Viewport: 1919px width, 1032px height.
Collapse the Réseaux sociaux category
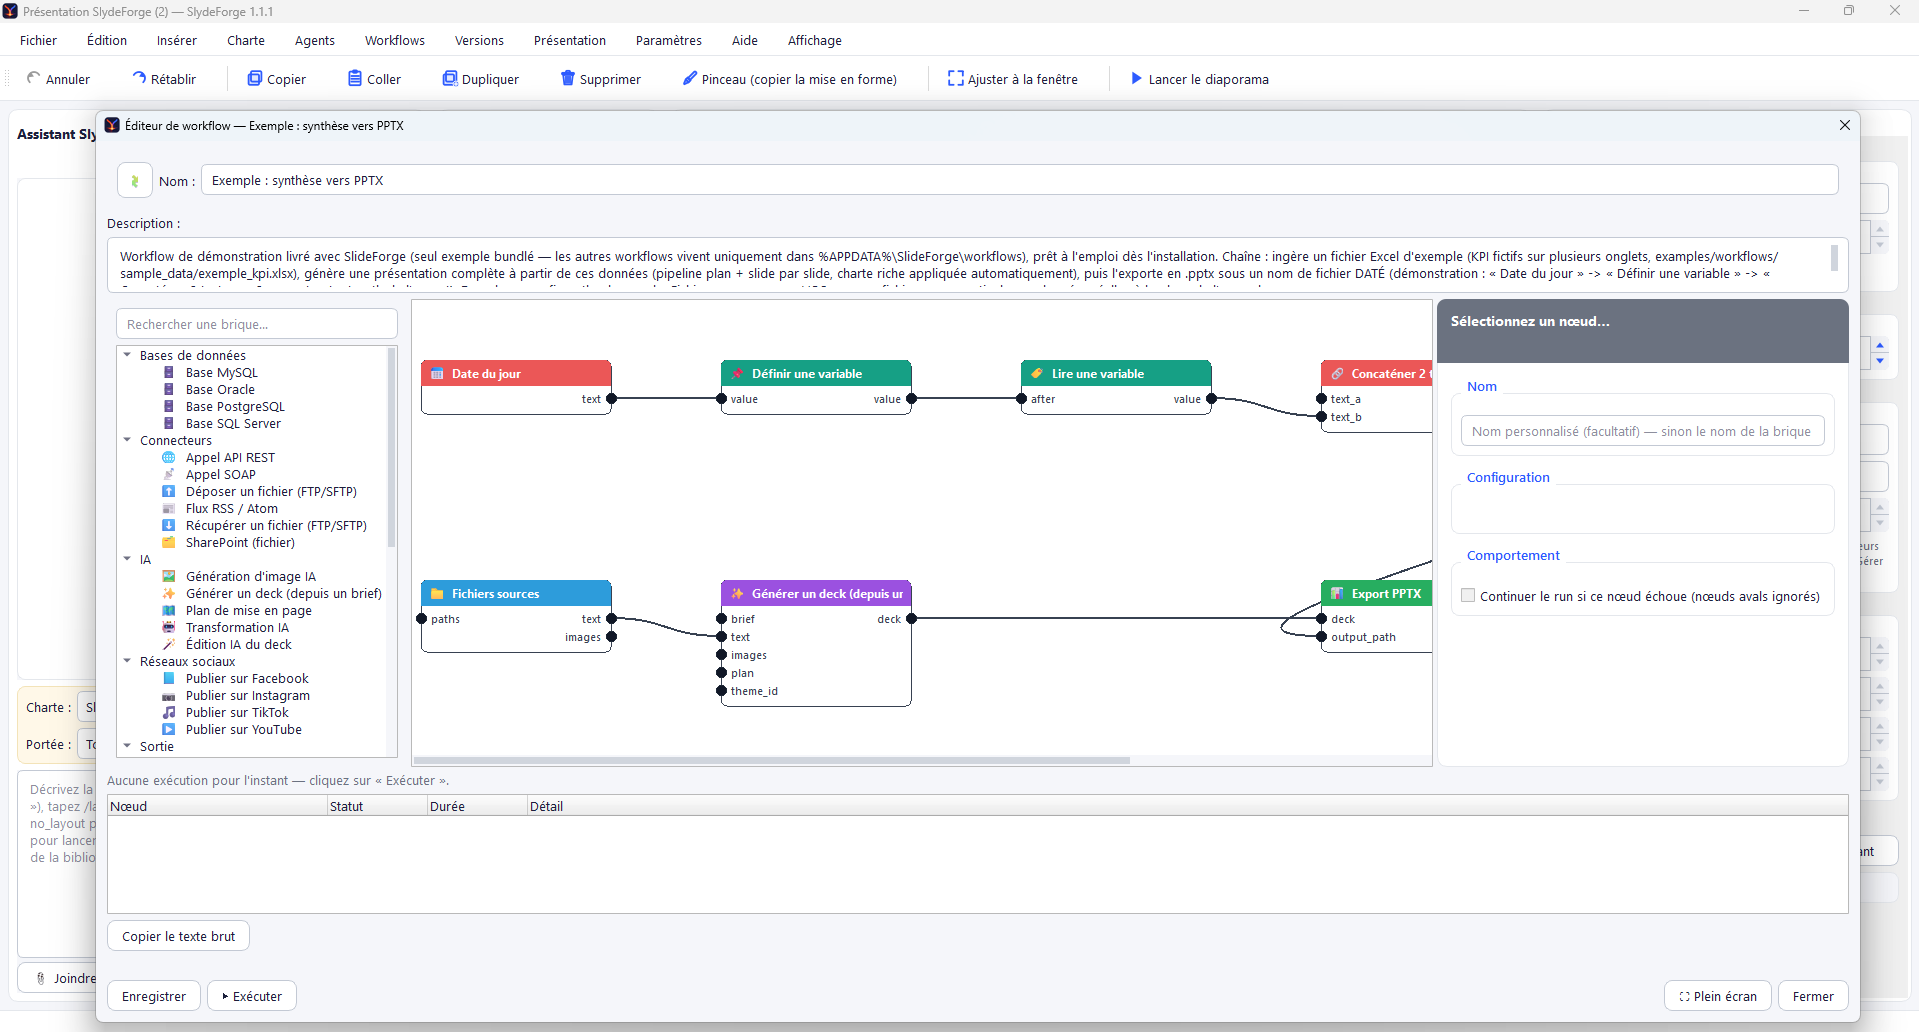127,661
